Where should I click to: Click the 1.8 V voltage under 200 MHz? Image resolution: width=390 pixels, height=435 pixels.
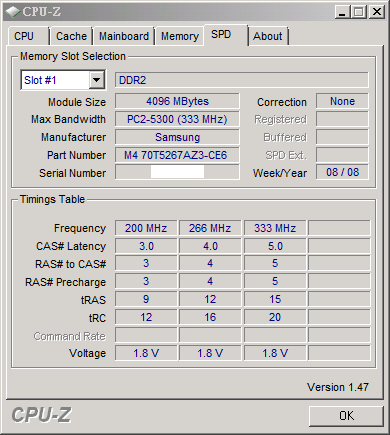[146, 353]
